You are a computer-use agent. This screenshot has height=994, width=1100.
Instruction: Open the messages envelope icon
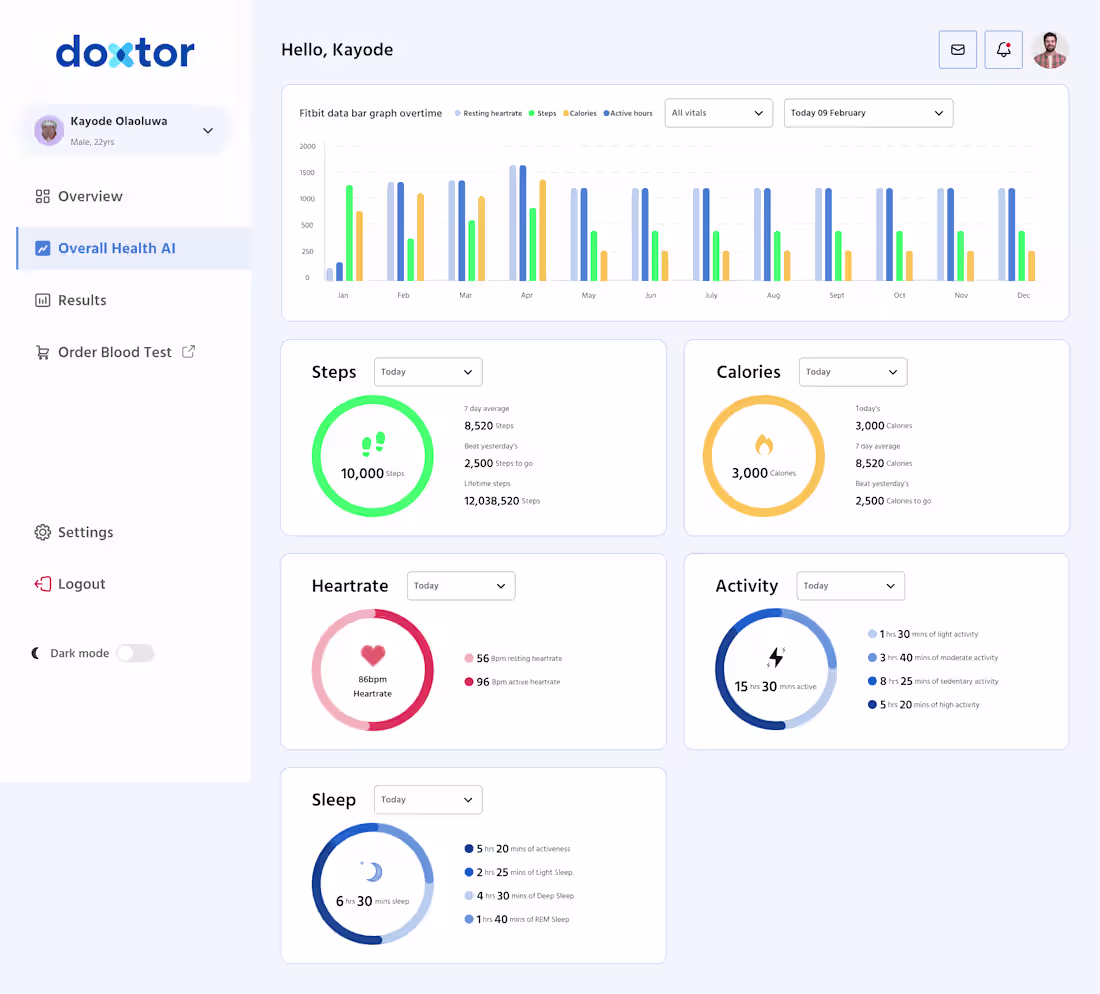pos(957,49)
